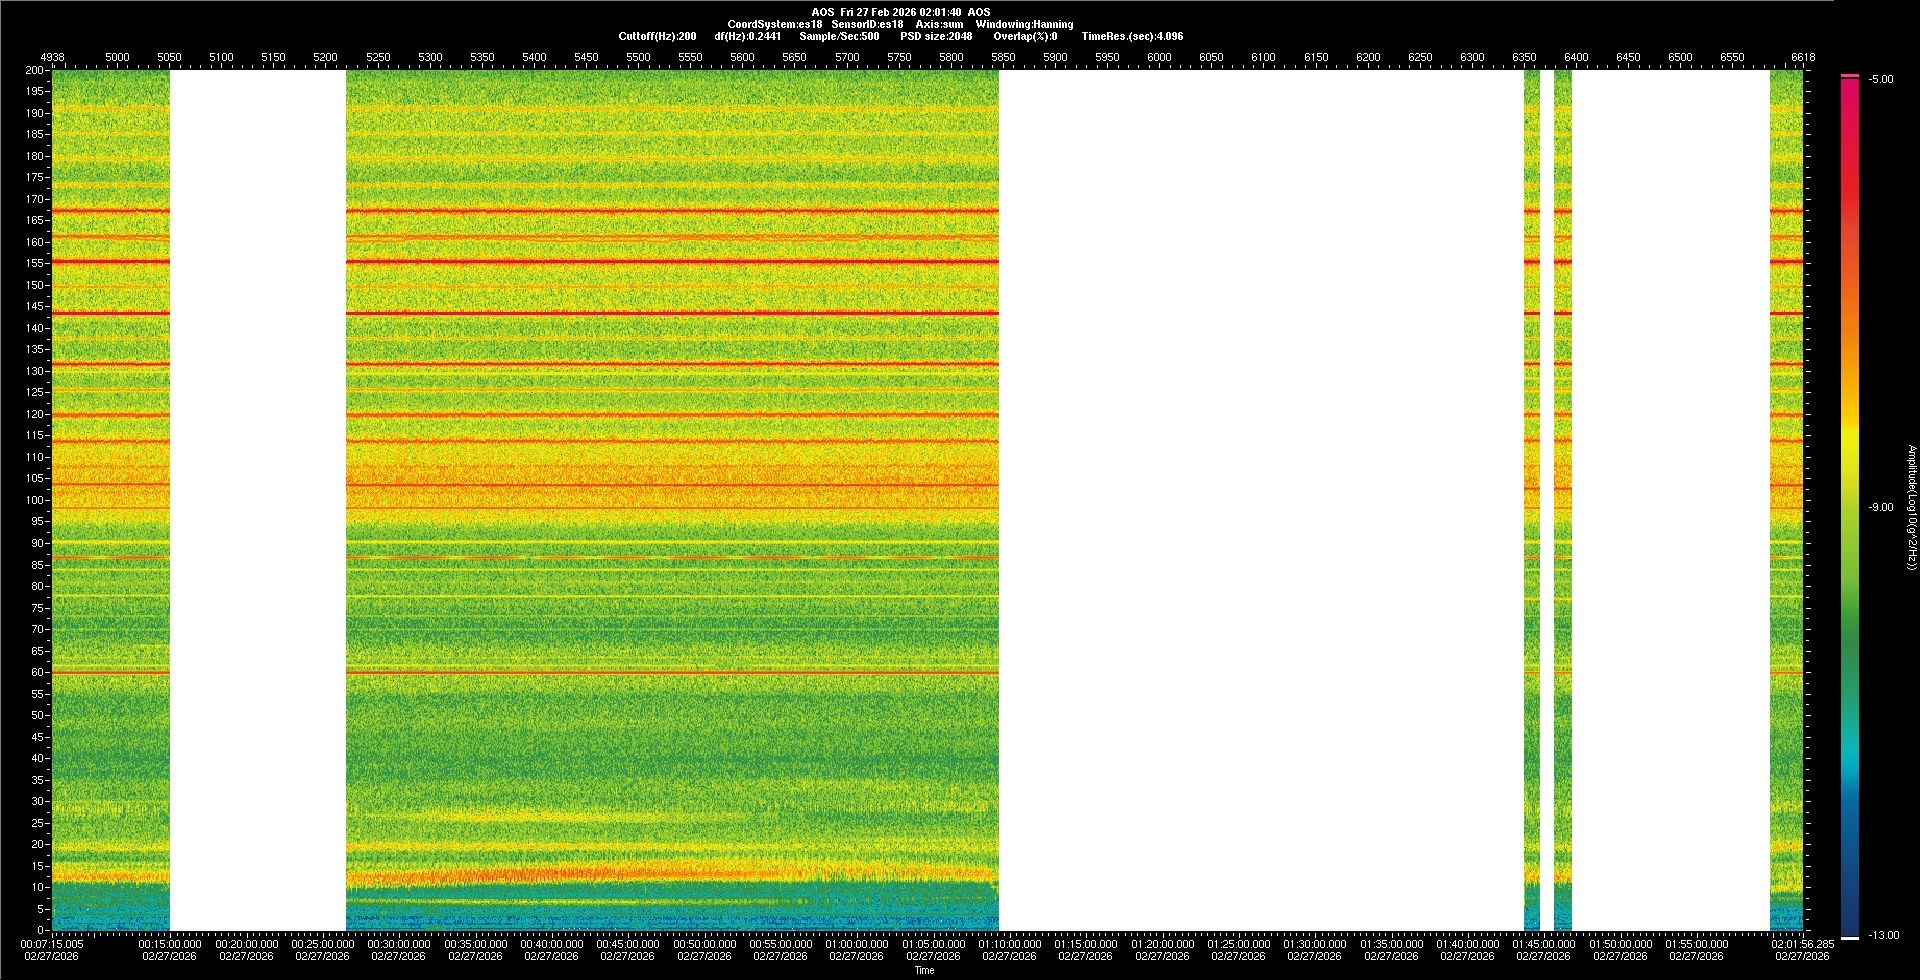Viewport: 1920px width, 980px height.
Task: Click the -13.00 colorbar minimum label
Action: (1883, 935)
